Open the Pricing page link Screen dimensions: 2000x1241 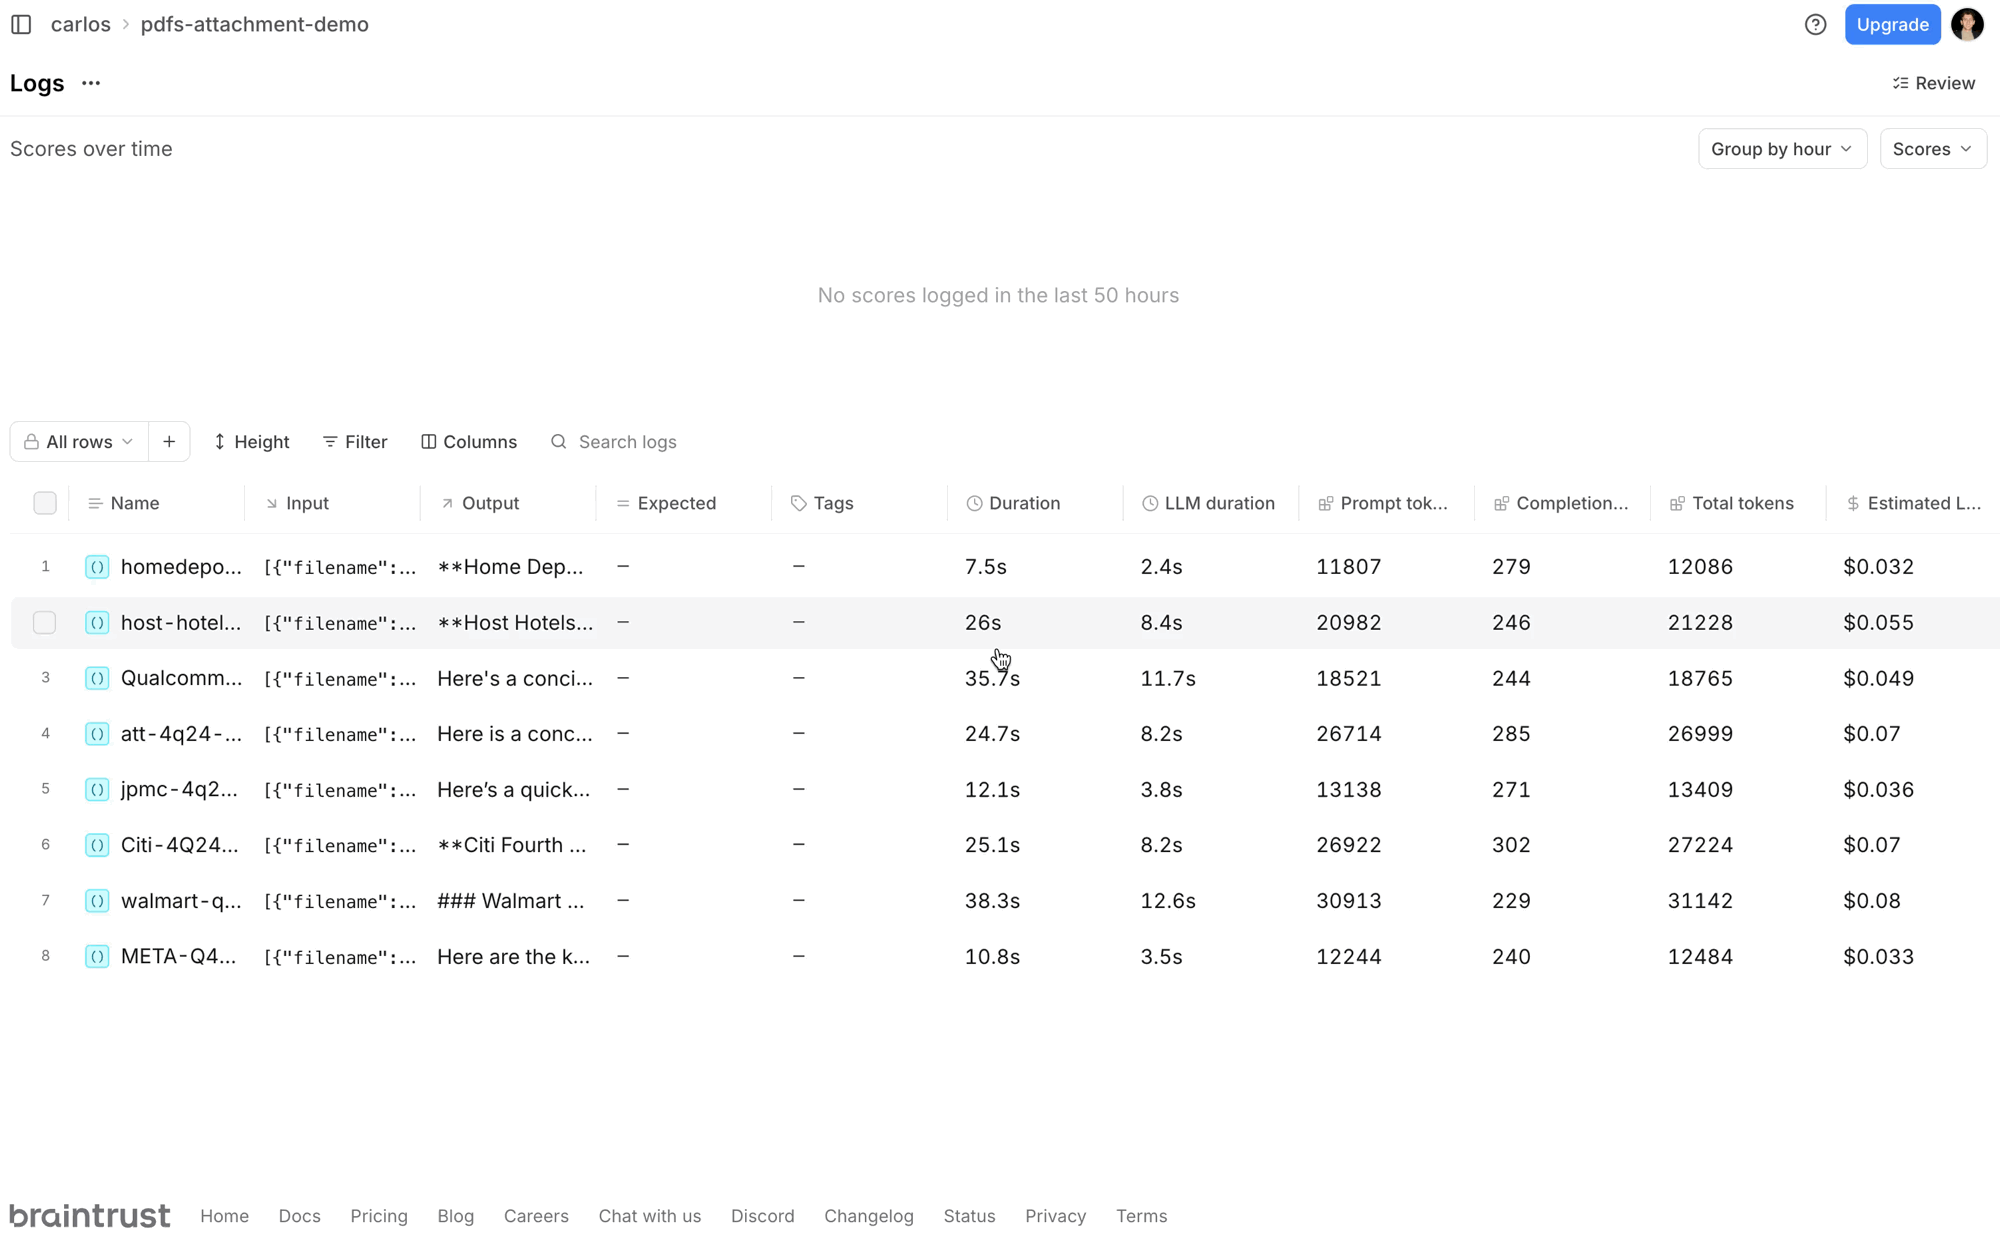379,1216
